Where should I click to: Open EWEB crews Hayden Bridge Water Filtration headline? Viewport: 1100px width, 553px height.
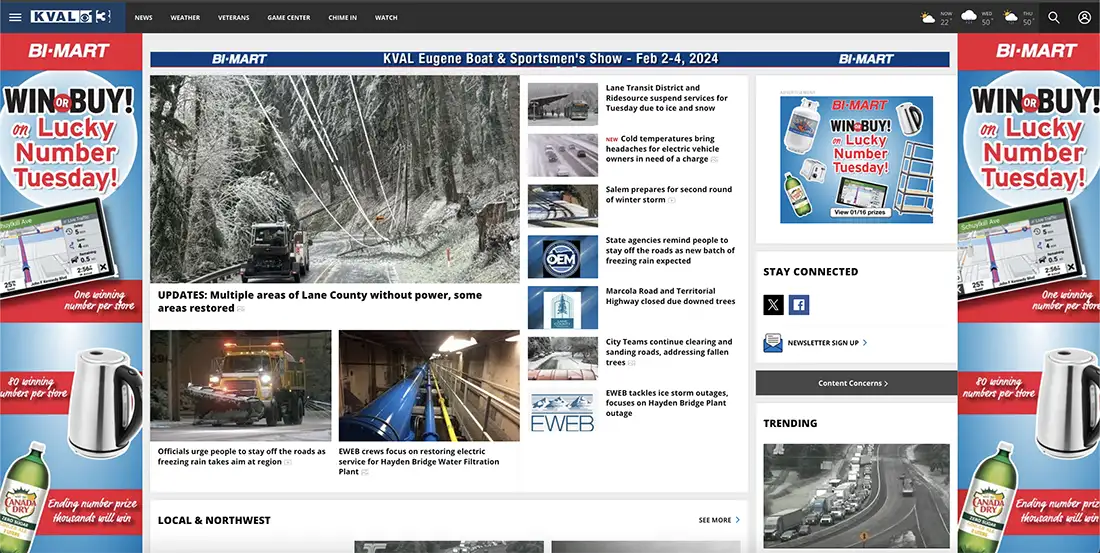click(x=420, y=462)
